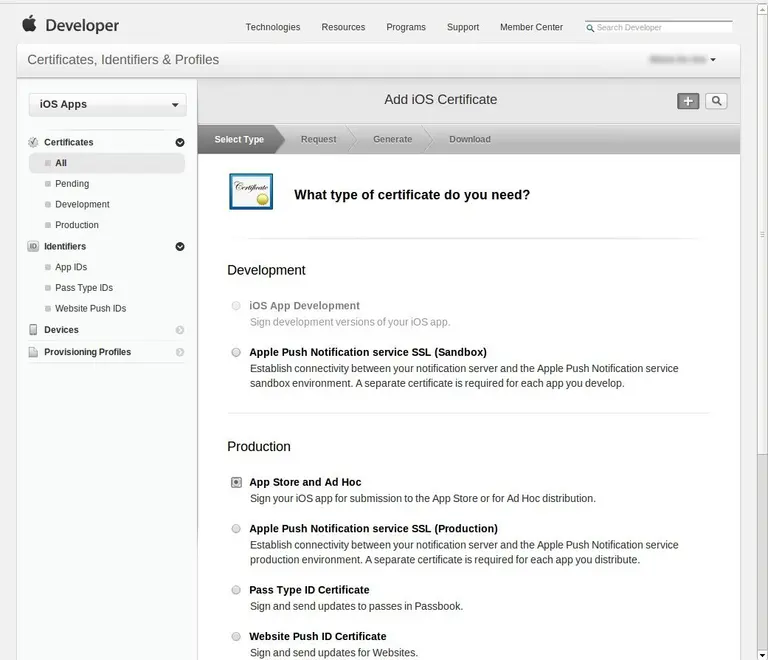Open the account name dropdown arrow

[x=713, y=60]
